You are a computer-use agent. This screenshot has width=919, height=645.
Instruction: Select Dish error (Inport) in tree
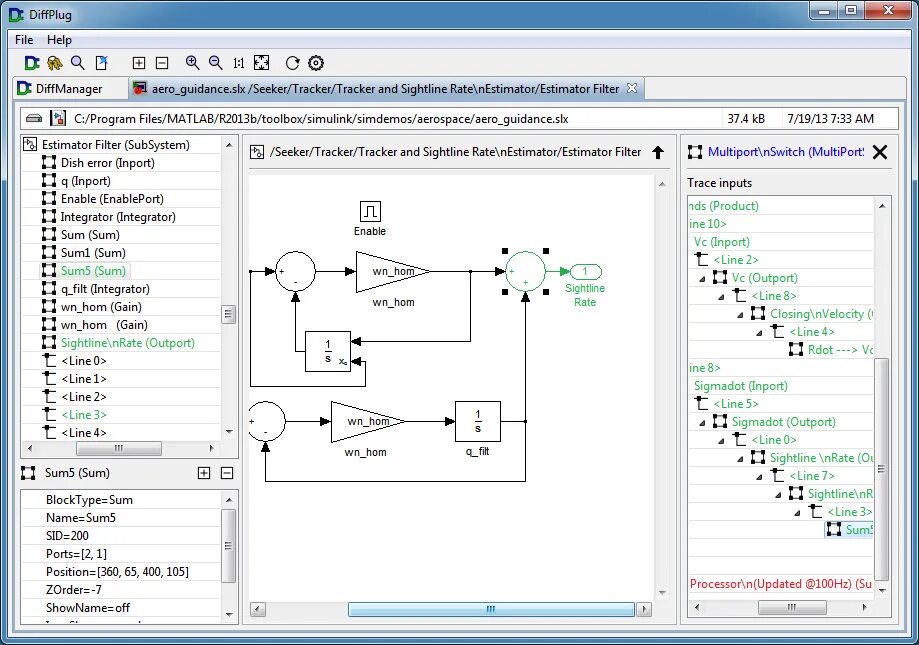108,163
